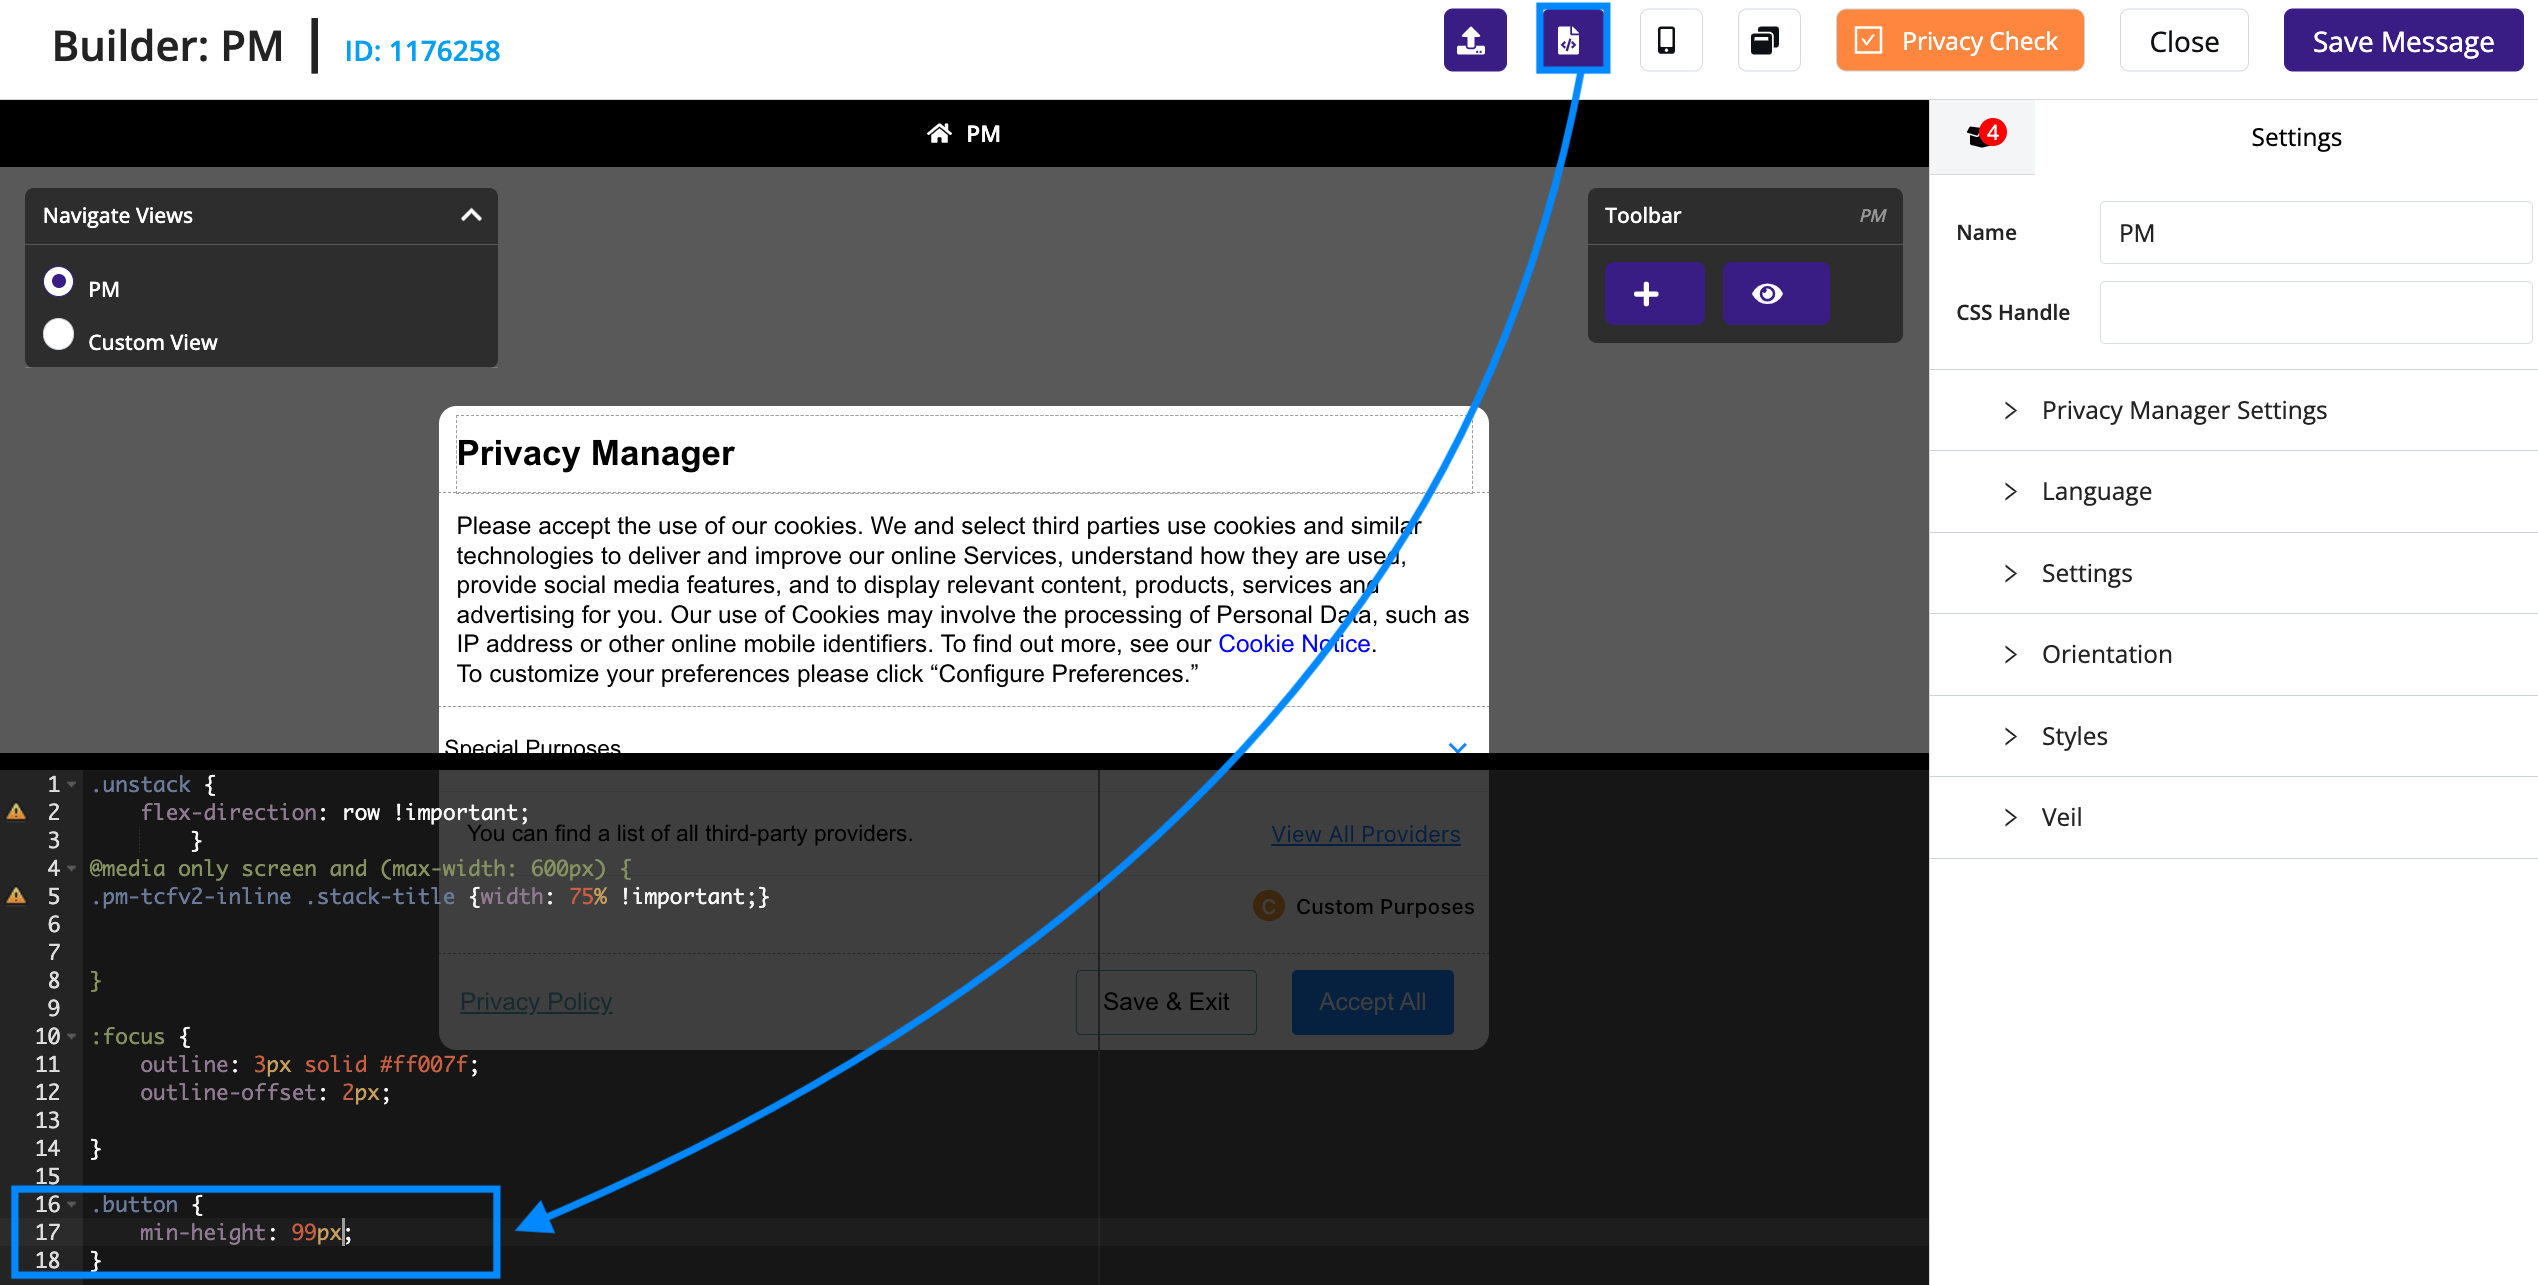Fold the .button block at line 16
This screenshot has width=2538, height=1285.
[72, 1204]
